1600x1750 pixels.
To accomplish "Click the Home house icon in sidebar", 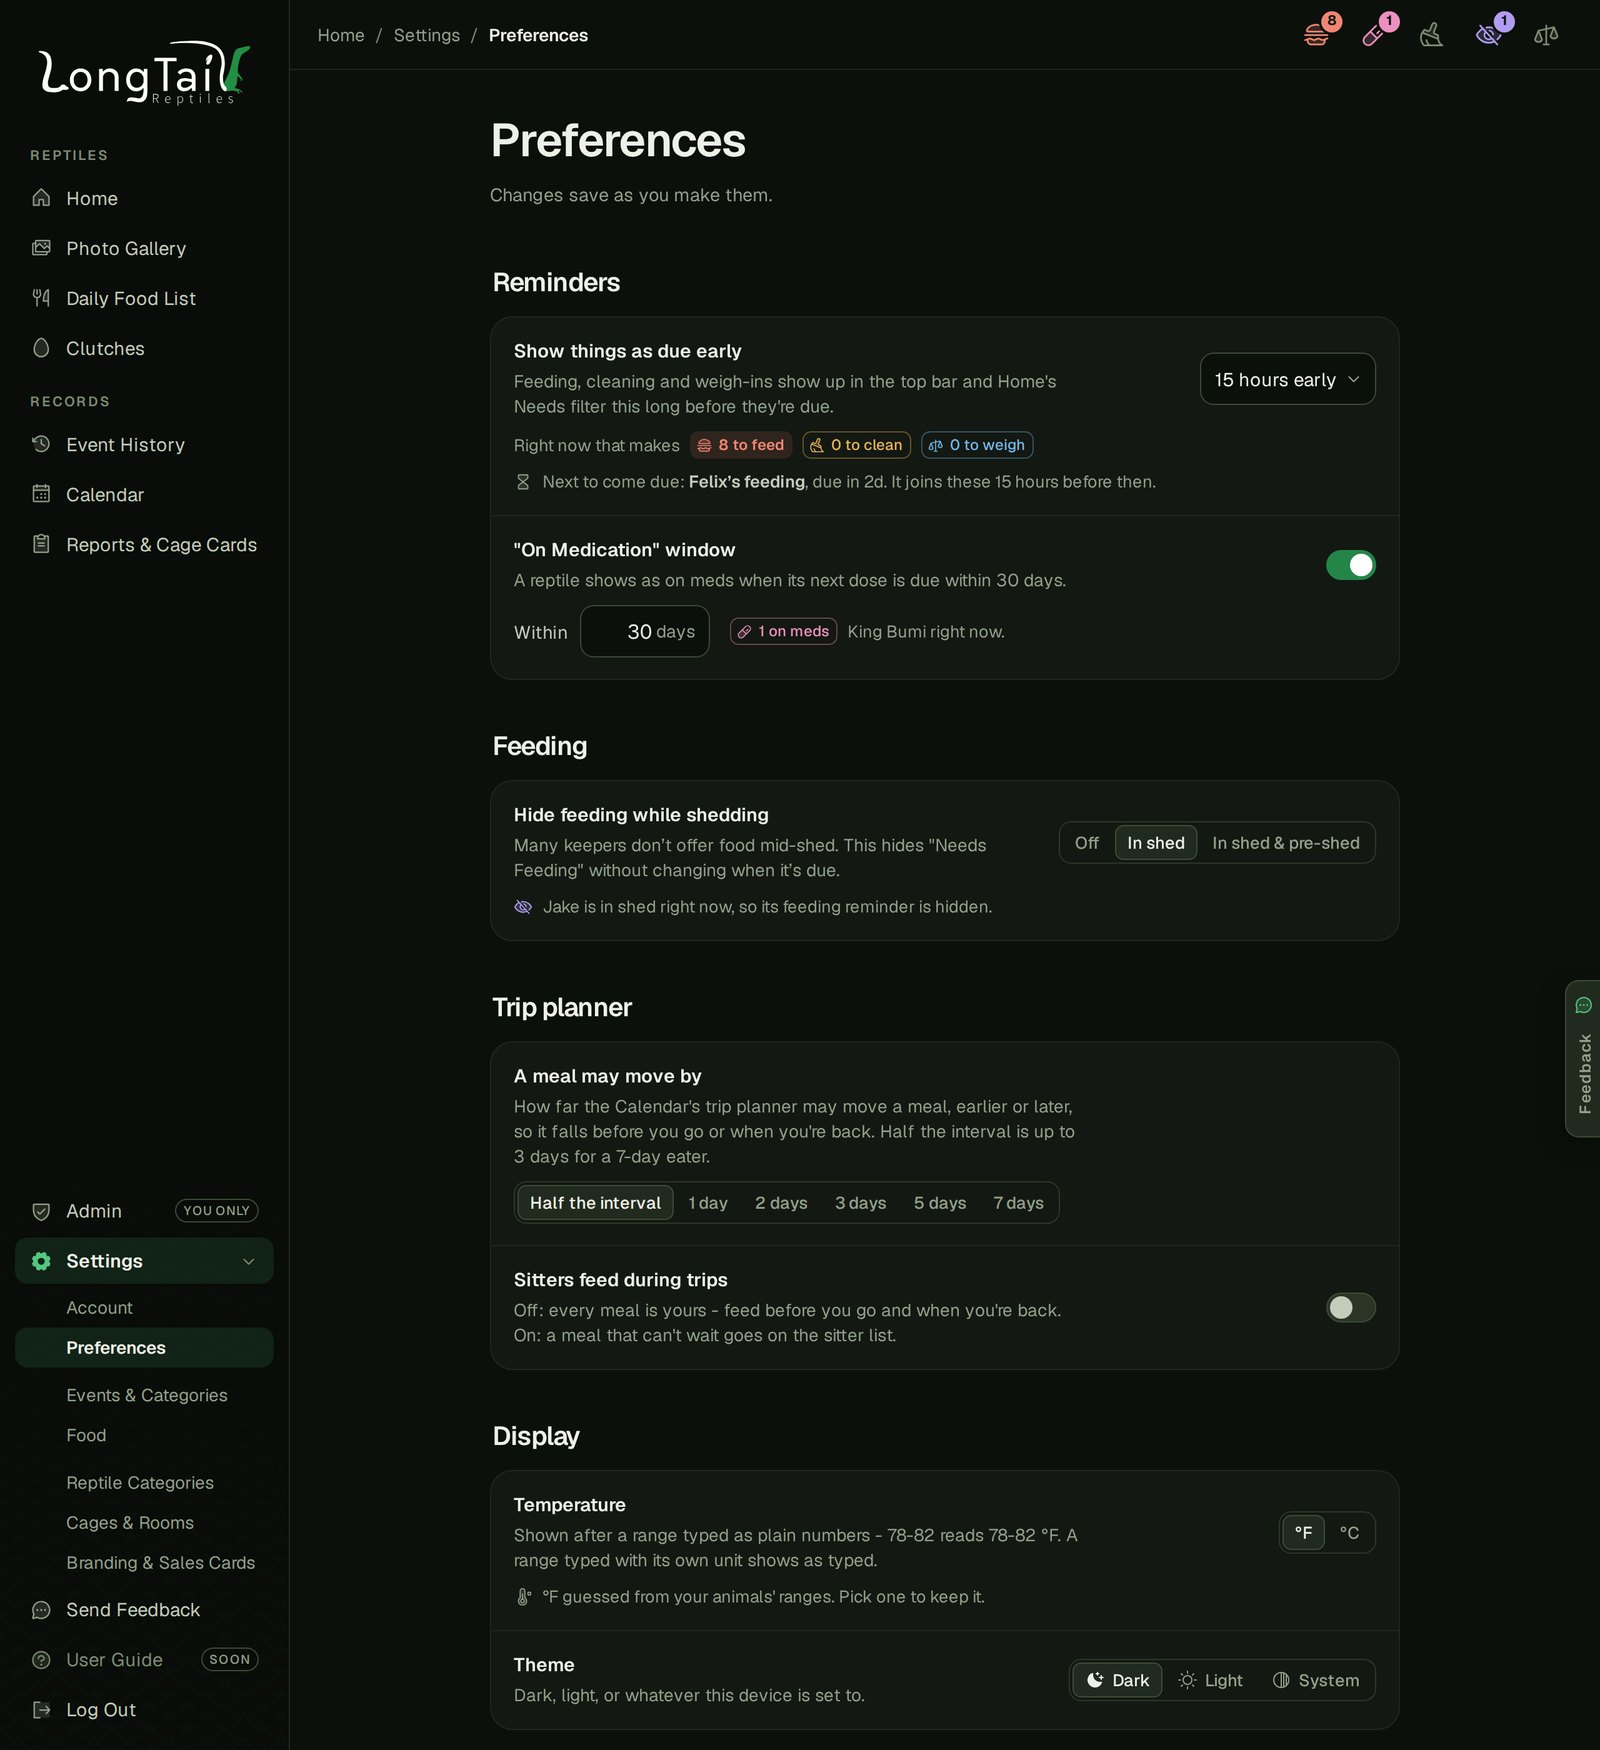I will click(41, 198).
